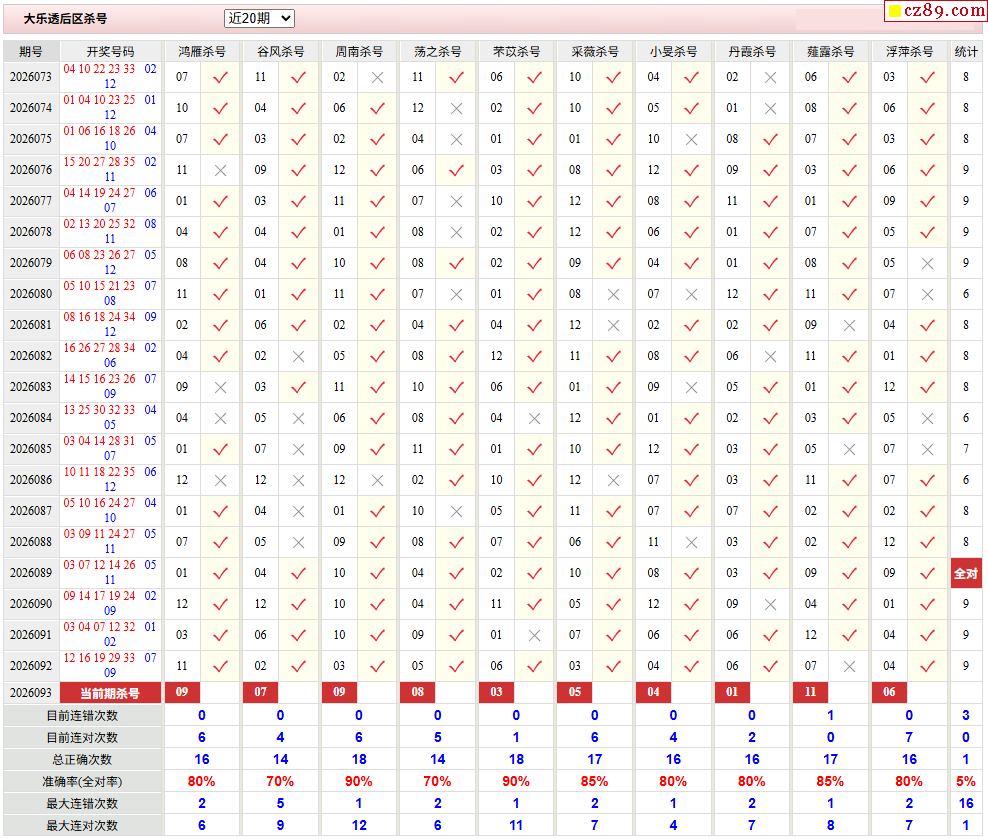Click the X mark in 鸿雁杀号 row 2026076

[221, 170]
